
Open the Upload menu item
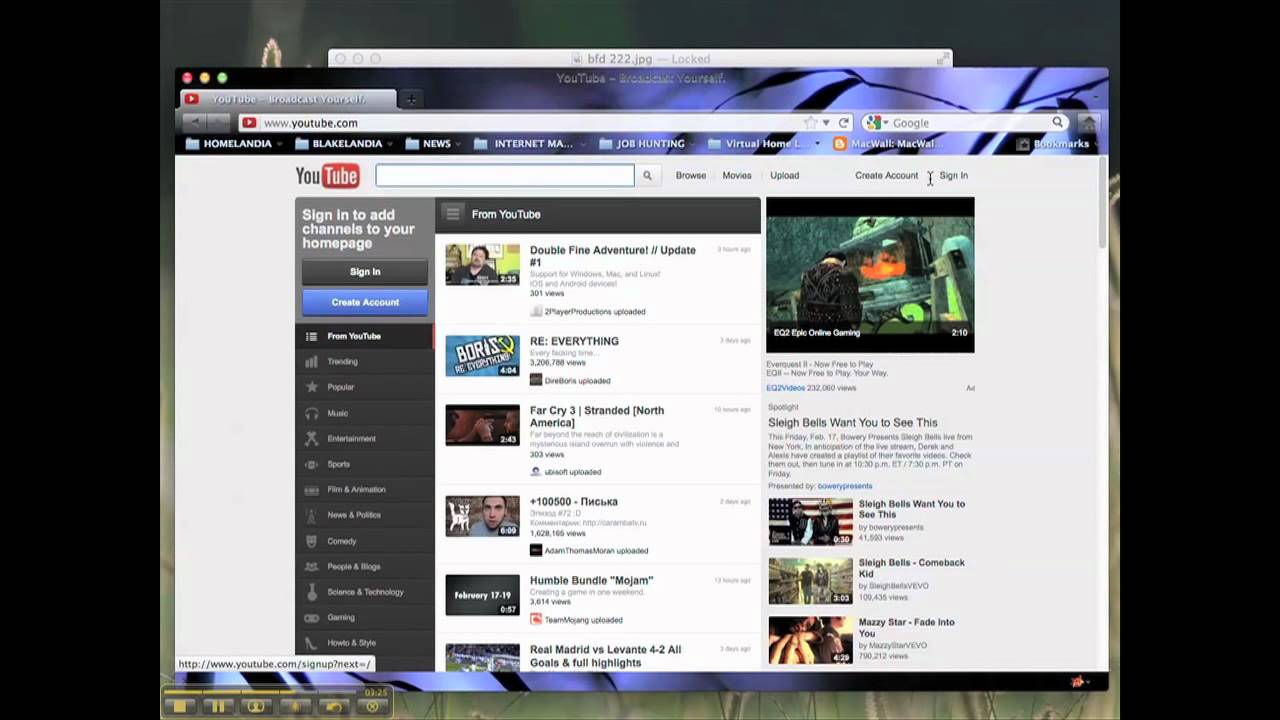click(x=784, y=176)
